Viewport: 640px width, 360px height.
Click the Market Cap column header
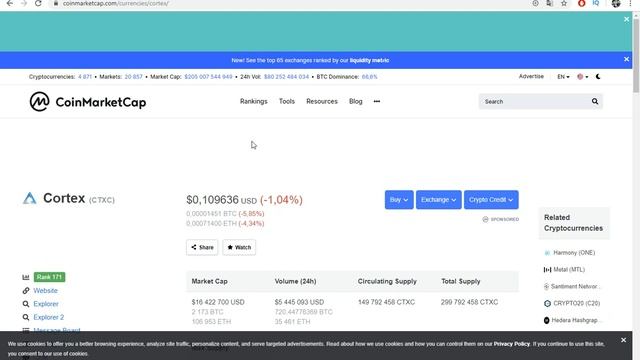tap(209, 281)
